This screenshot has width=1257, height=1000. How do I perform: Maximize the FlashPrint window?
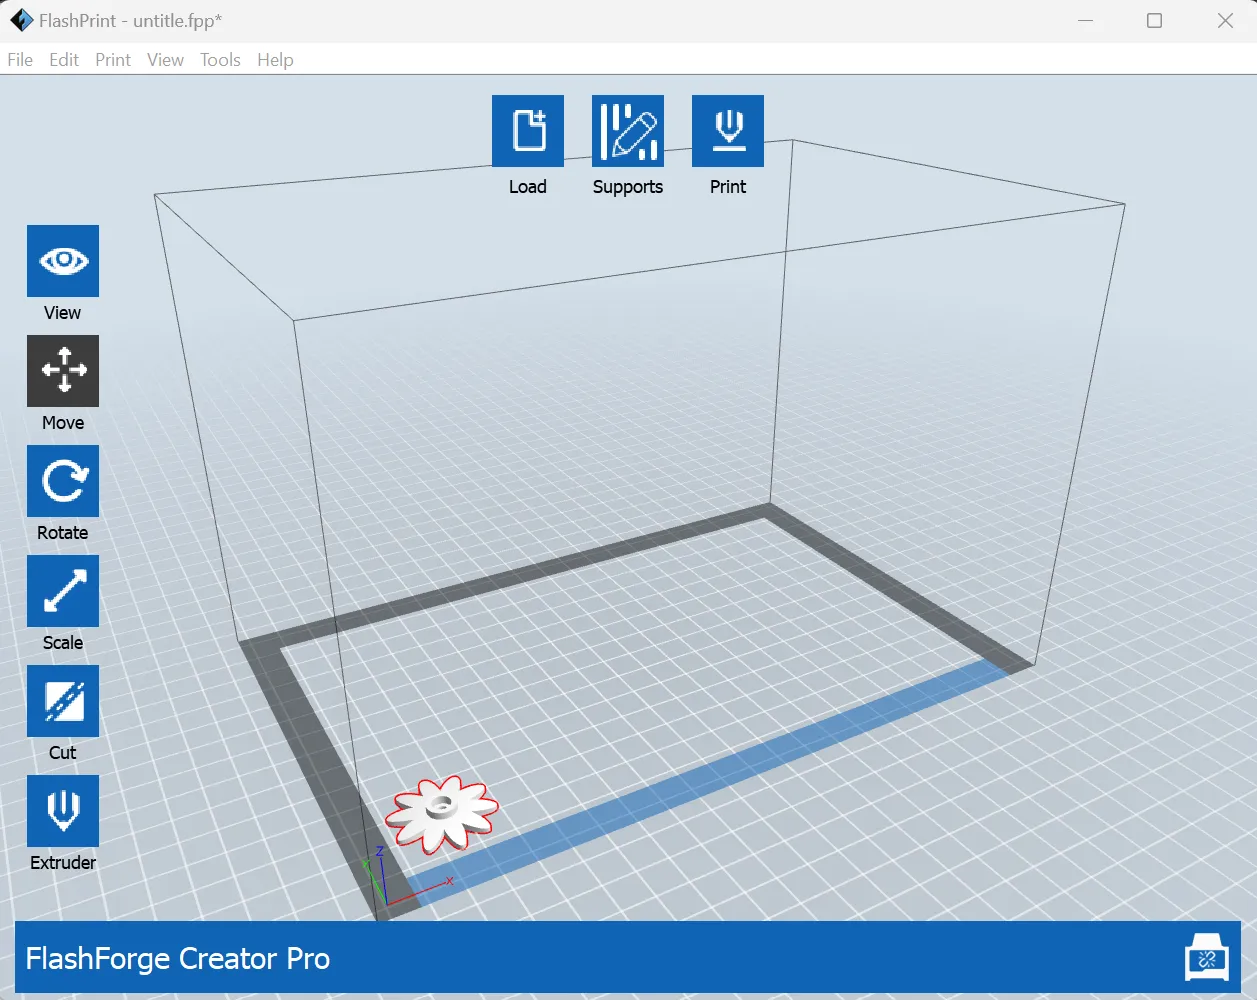click(1154, 20)
